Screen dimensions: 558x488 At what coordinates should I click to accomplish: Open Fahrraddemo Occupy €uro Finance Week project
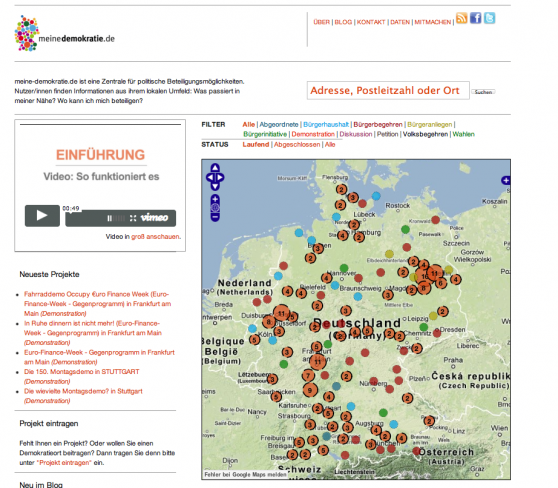point(98,304)
